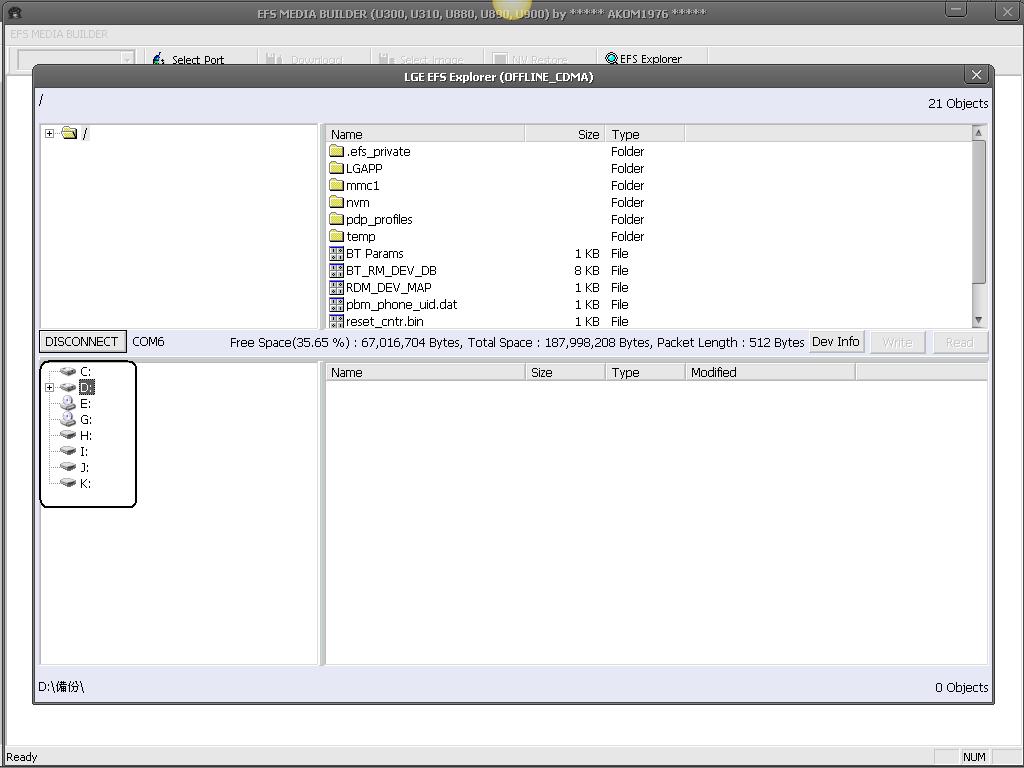Click the '21 Objects' count text
1024x768 pixels.
pos(958,103)
